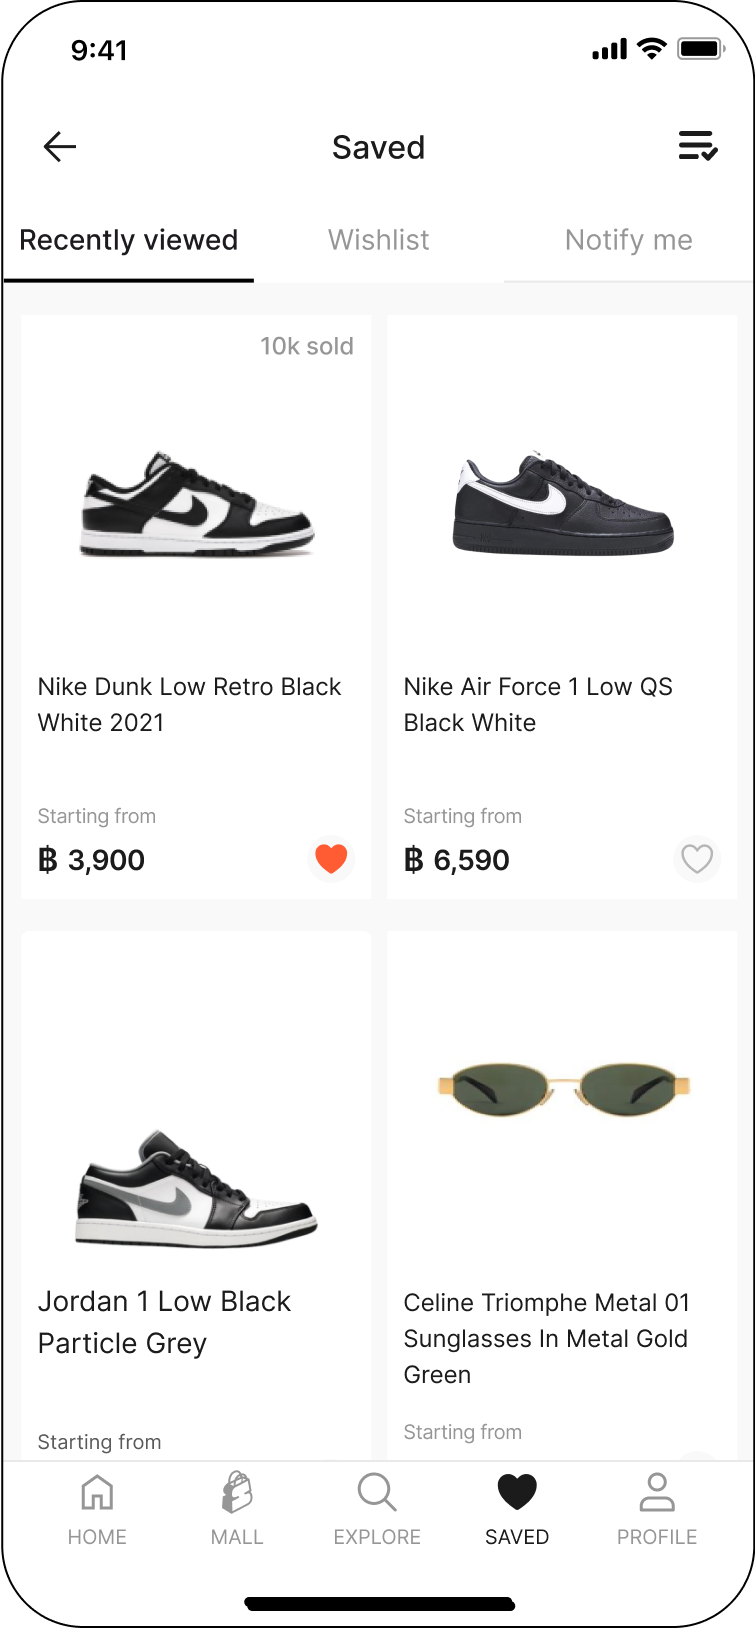The height and width of the screenshot is (1628, 755).
Task: Tap the Wi-Fi status icon
Action: tap(652, 49)
